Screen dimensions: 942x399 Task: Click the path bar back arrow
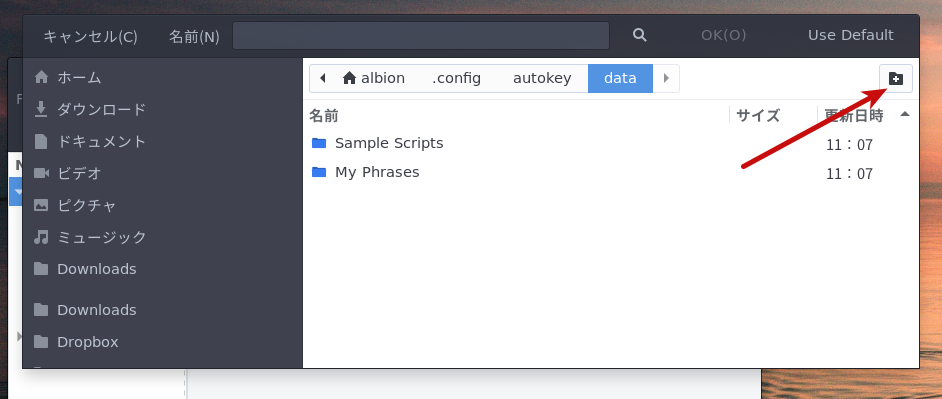click(x=323, y=78)
